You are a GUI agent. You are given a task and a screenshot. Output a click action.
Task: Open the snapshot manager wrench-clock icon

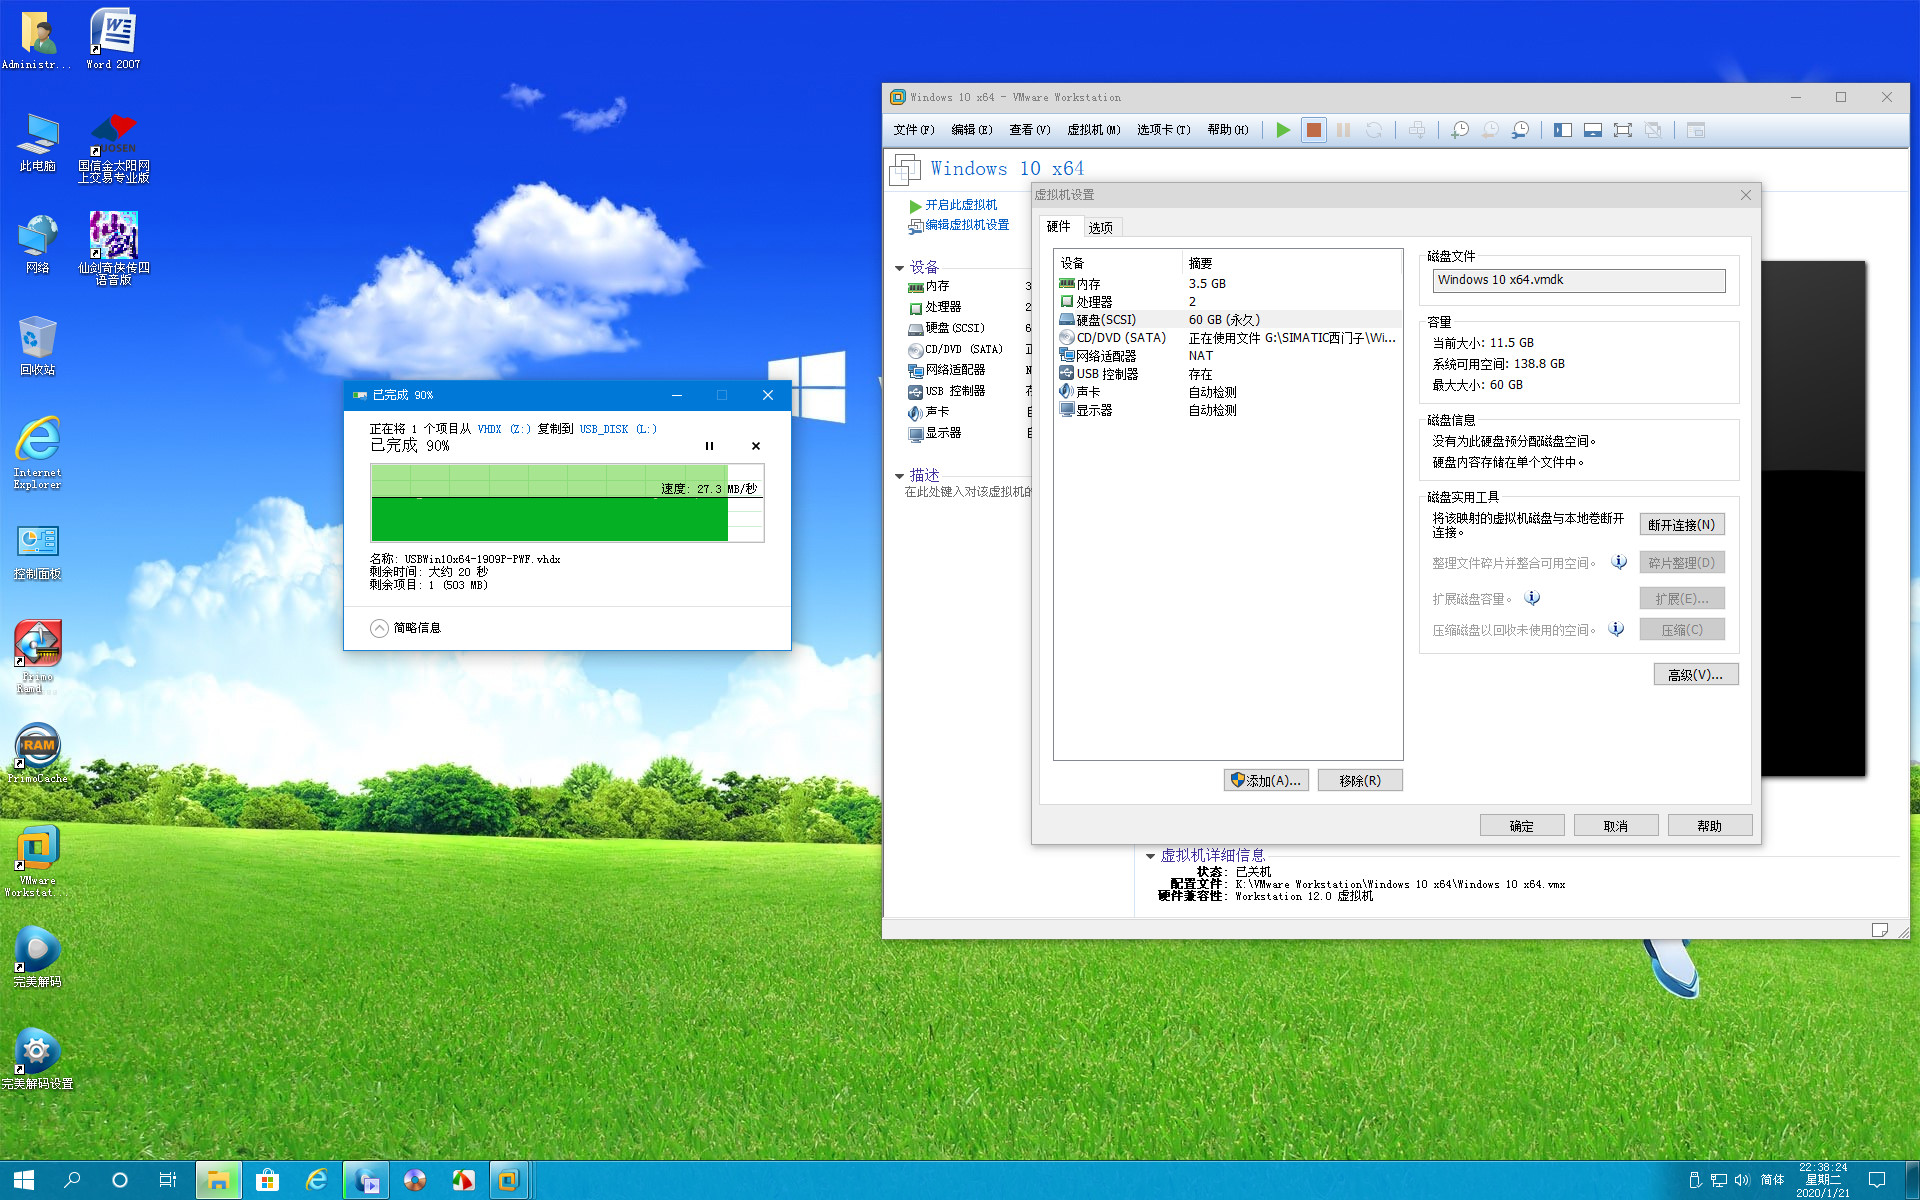1520,130
